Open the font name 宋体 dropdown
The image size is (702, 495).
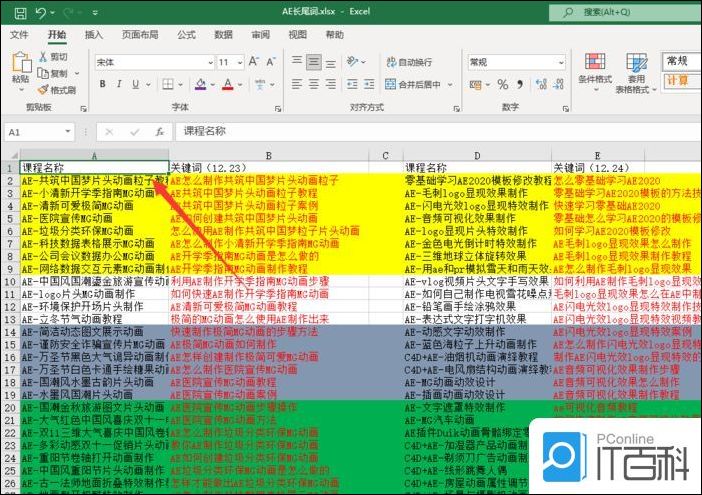(210, 63)
